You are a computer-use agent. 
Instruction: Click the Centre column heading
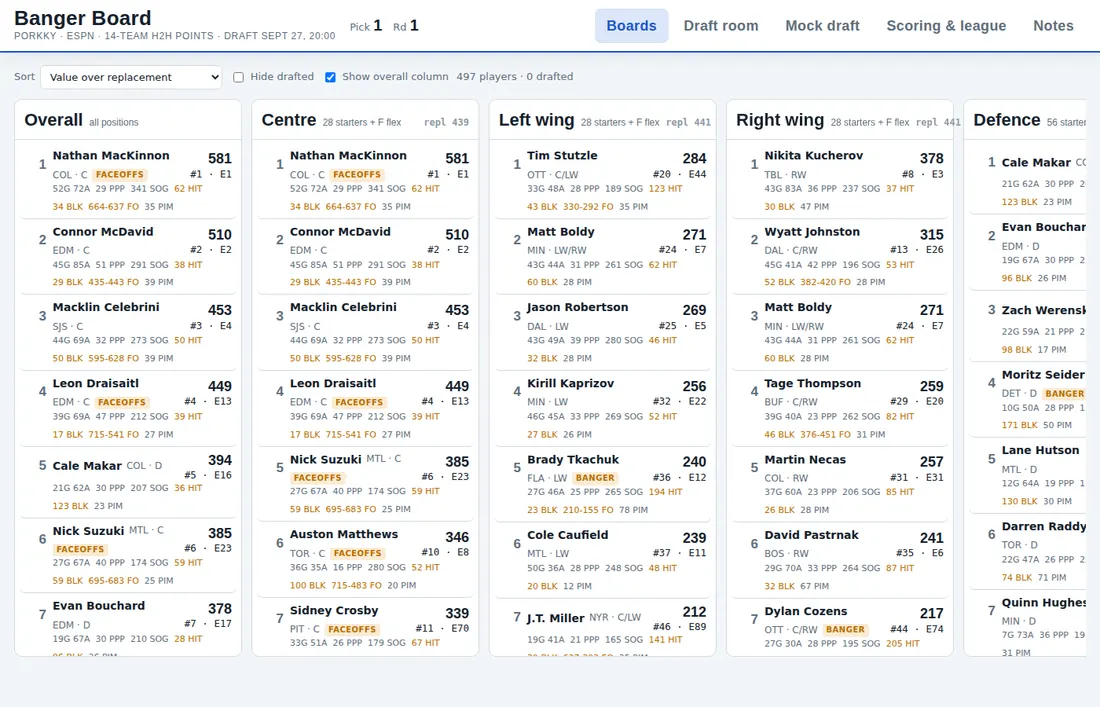click(x=289, y=120)
